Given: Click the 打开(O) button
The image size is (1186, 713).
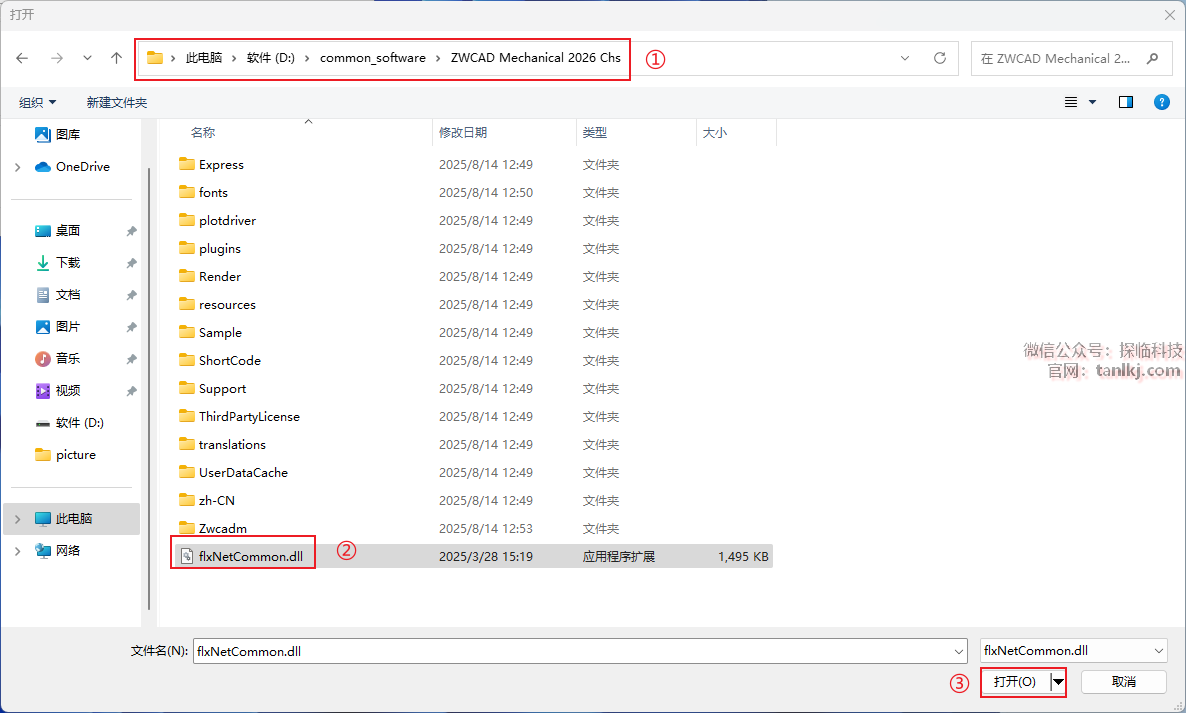Looking at the screenshot, I should (1015, 682).
